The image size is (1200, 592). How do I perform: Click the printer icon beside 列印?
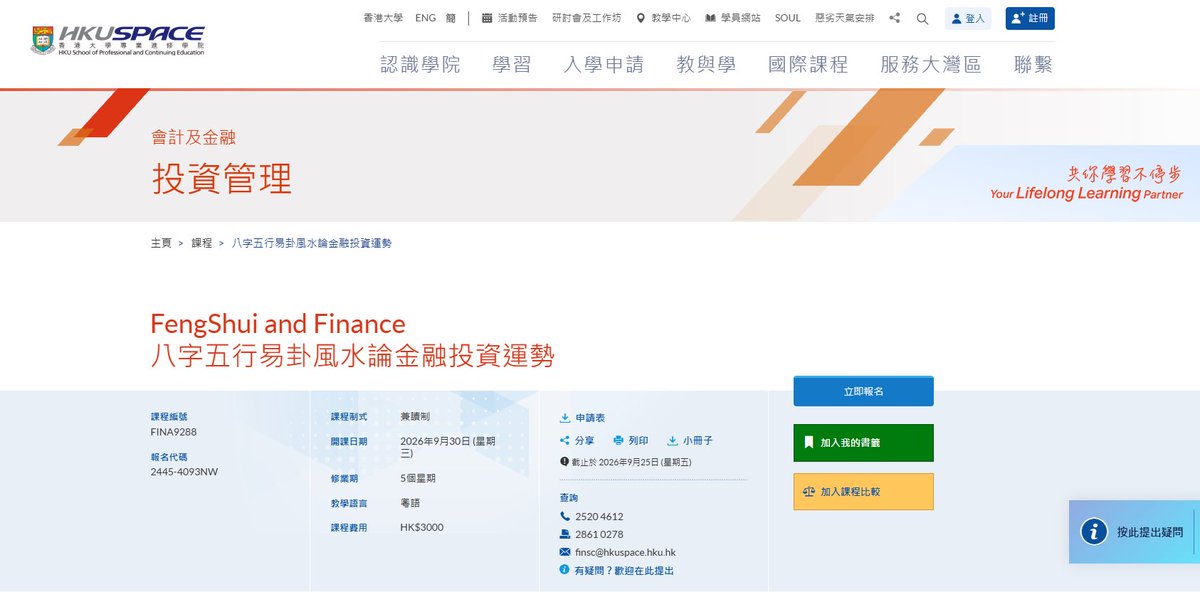click(x=618, y=440)
